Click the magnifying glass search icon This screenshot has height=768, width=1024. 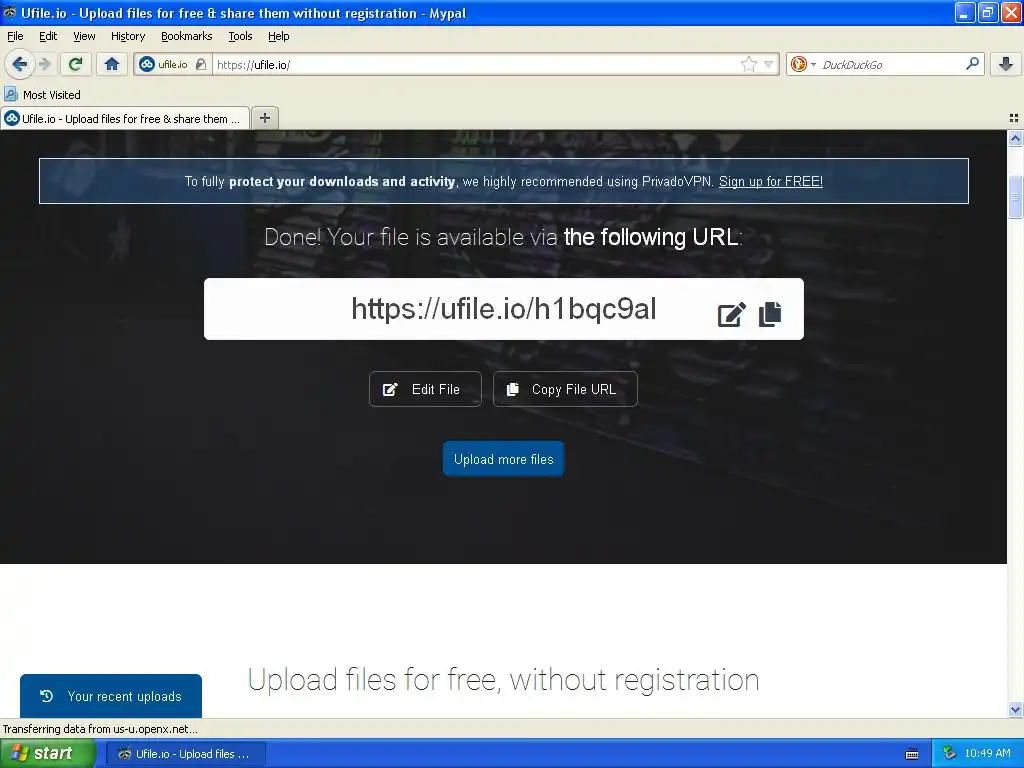[972, 63]
